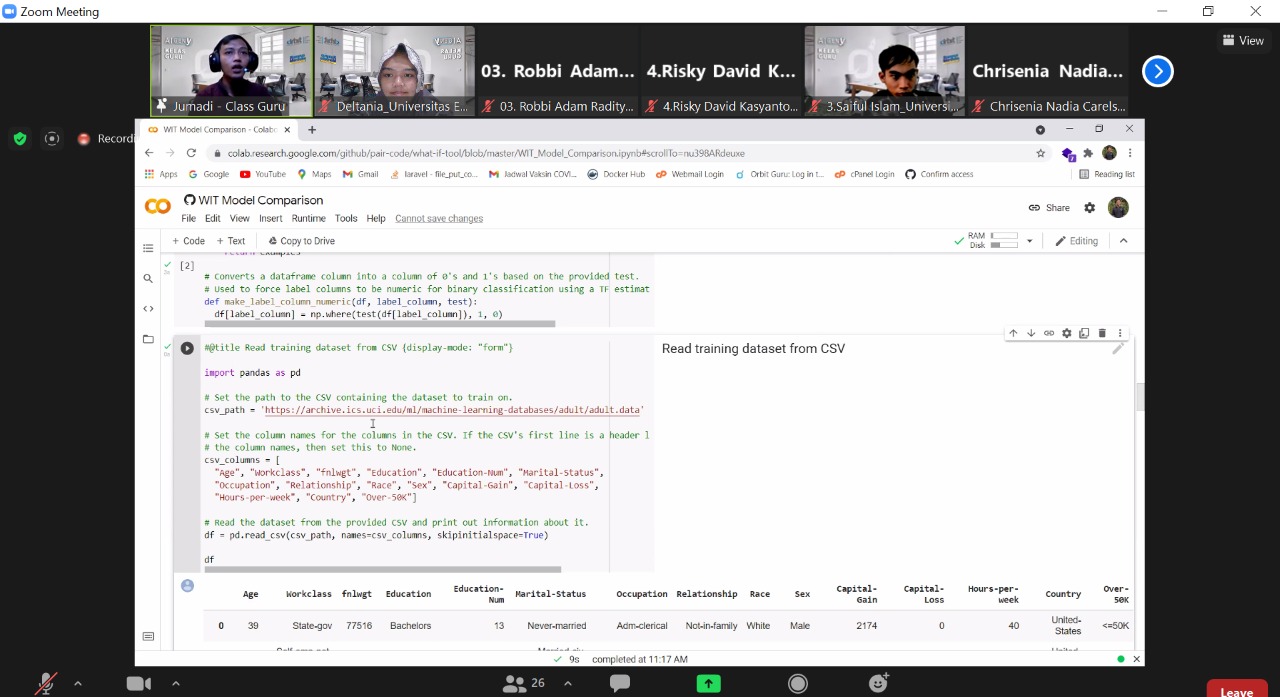
Task: Open the Colab Edit menu
Action: (x=213, y=218)
